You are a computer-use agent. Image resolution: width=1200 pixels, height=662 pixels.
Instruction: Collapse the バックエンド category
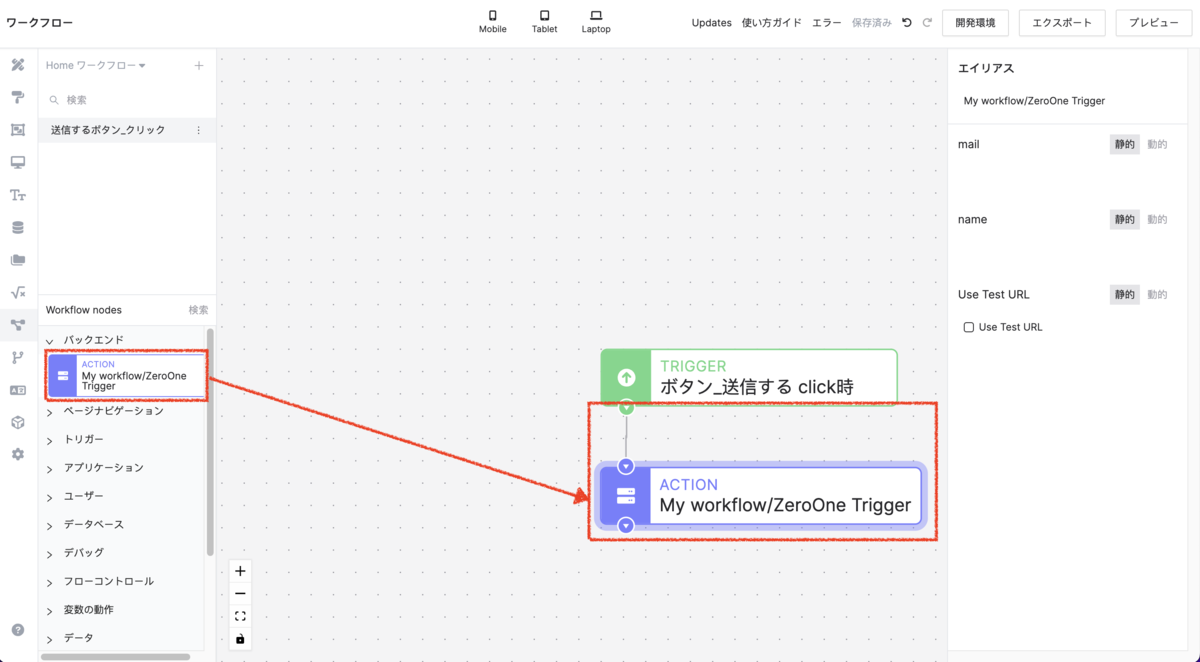point(49,341)
